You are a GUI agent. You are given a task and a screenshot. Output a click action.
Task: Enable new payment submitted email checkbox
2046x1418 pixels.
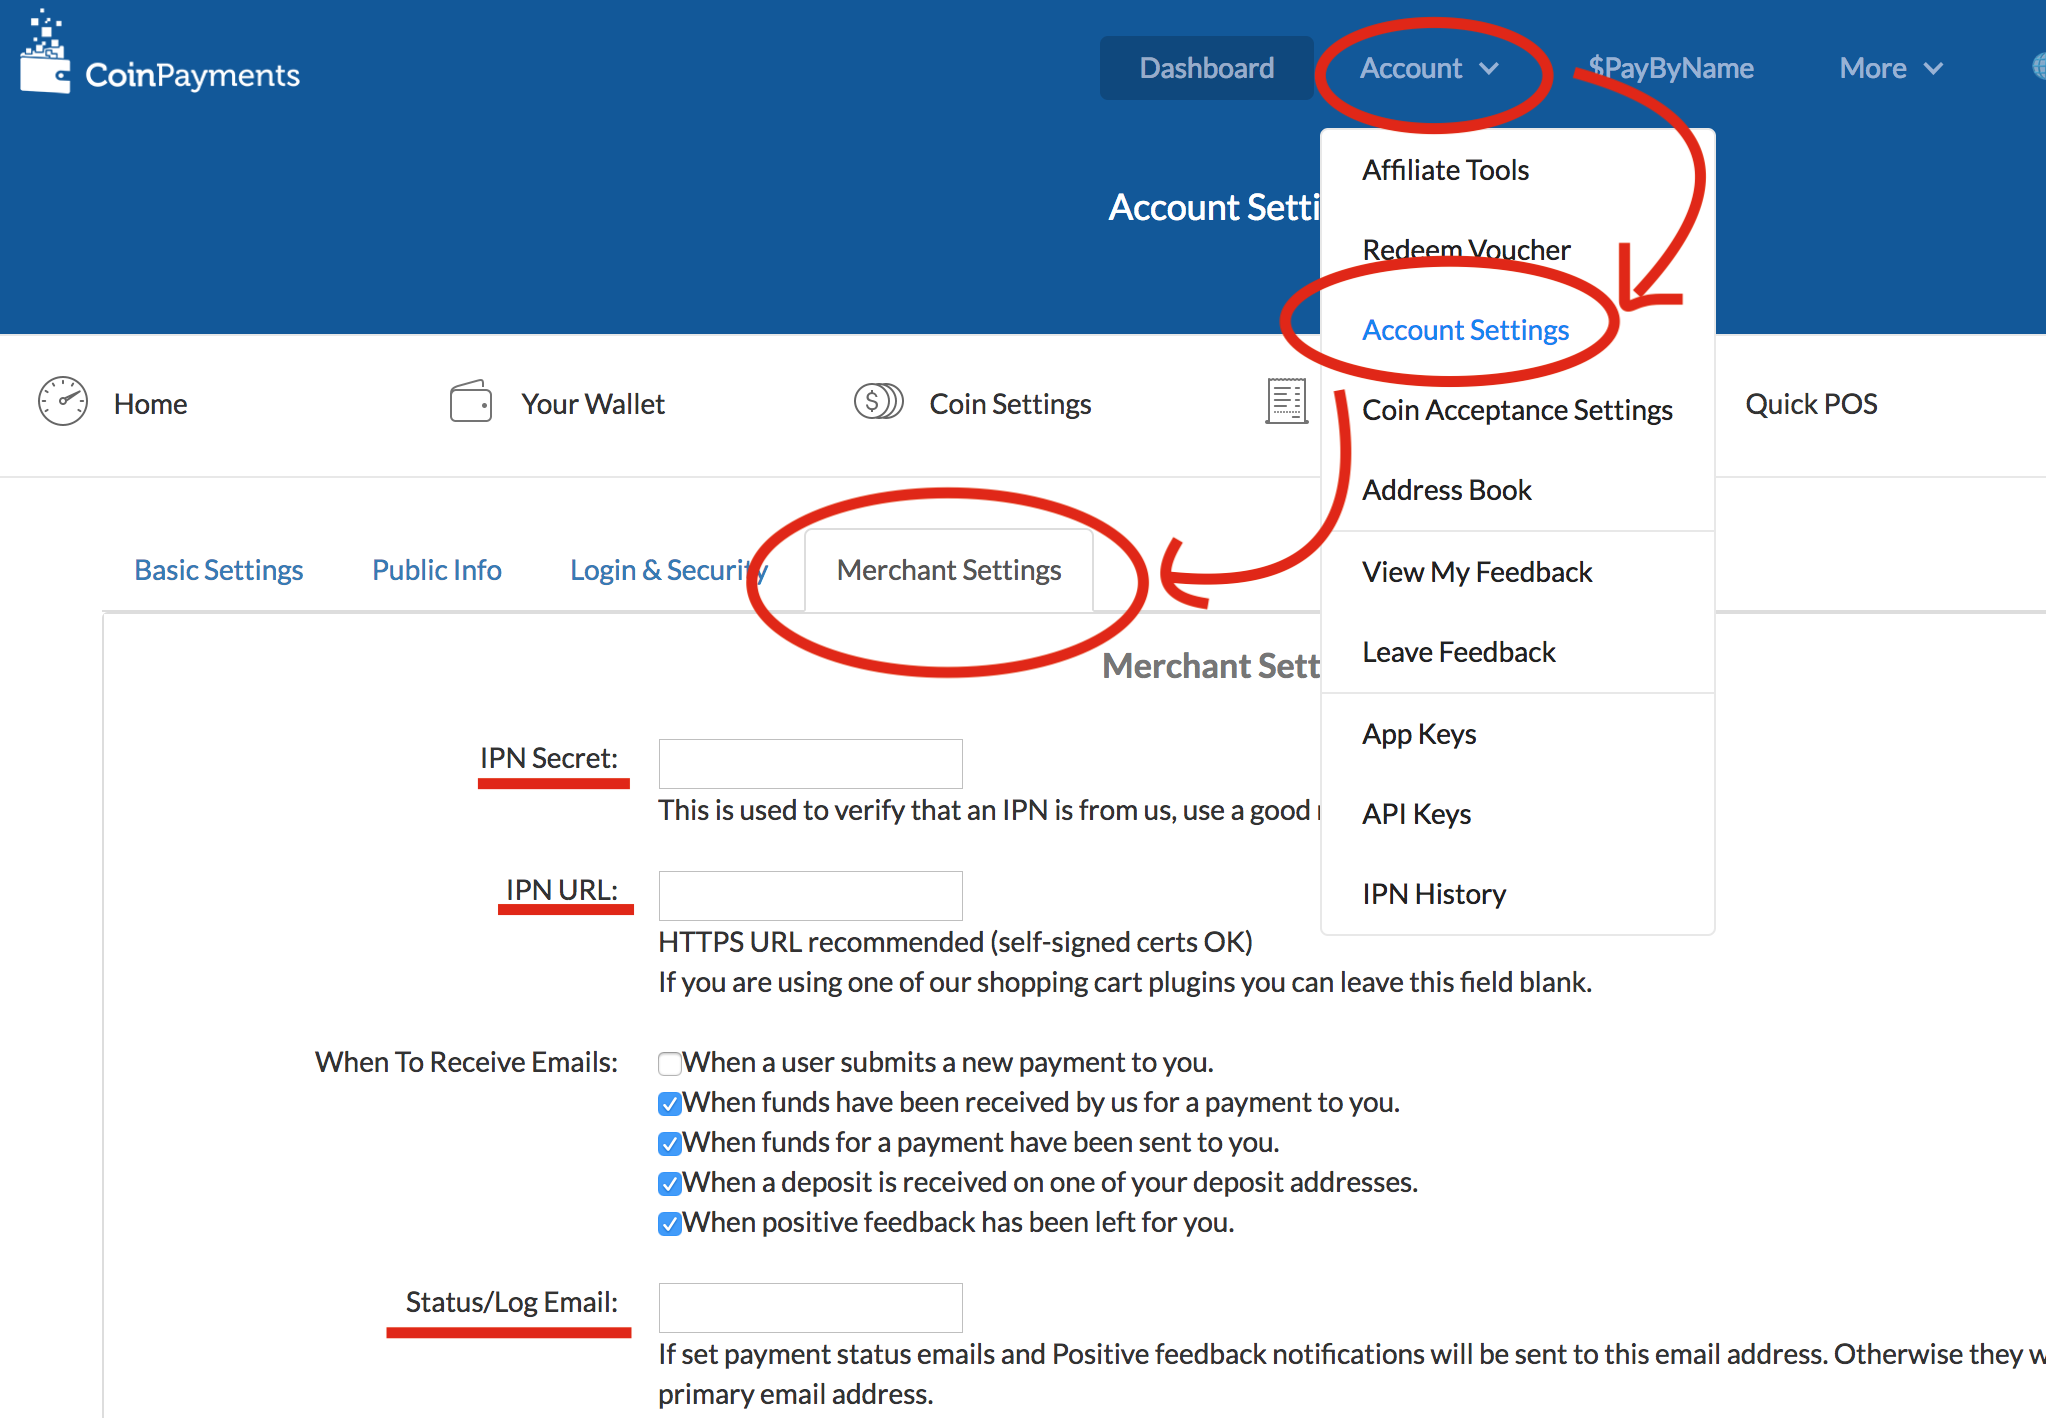[669, 1063]
